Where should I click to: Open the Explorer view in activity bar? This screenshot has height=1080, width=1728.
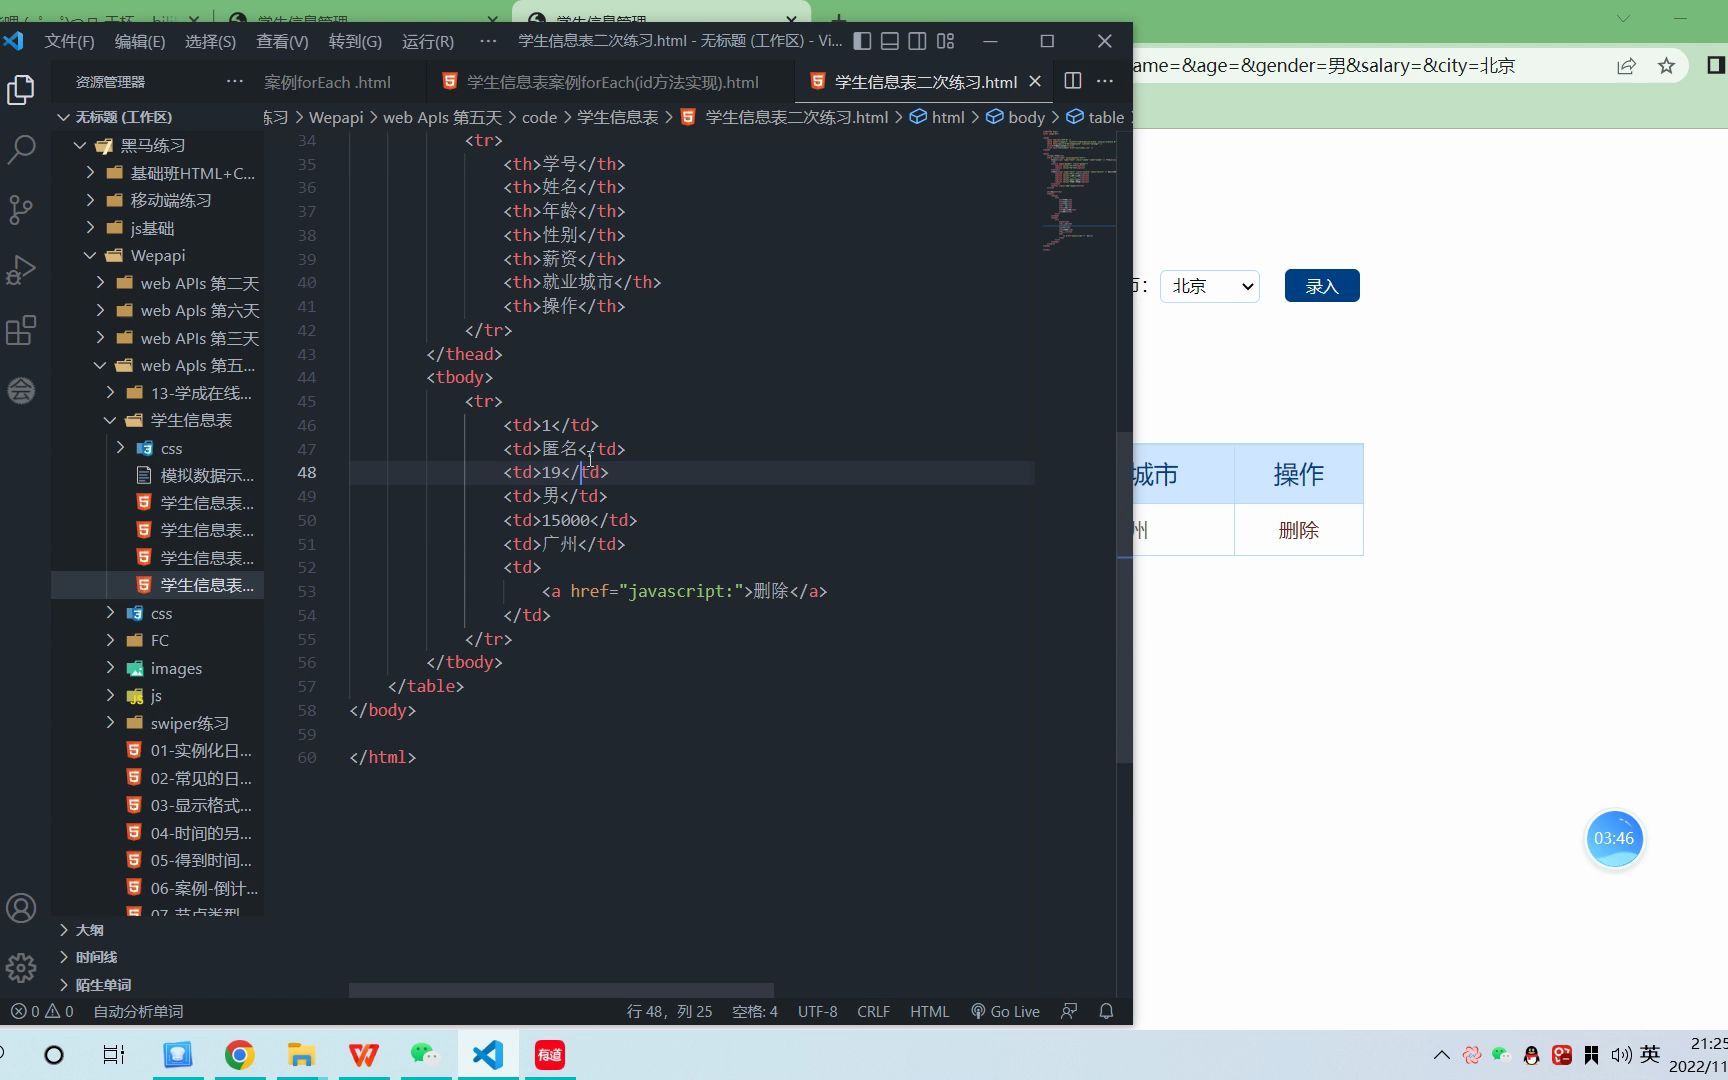pos(21,90)
